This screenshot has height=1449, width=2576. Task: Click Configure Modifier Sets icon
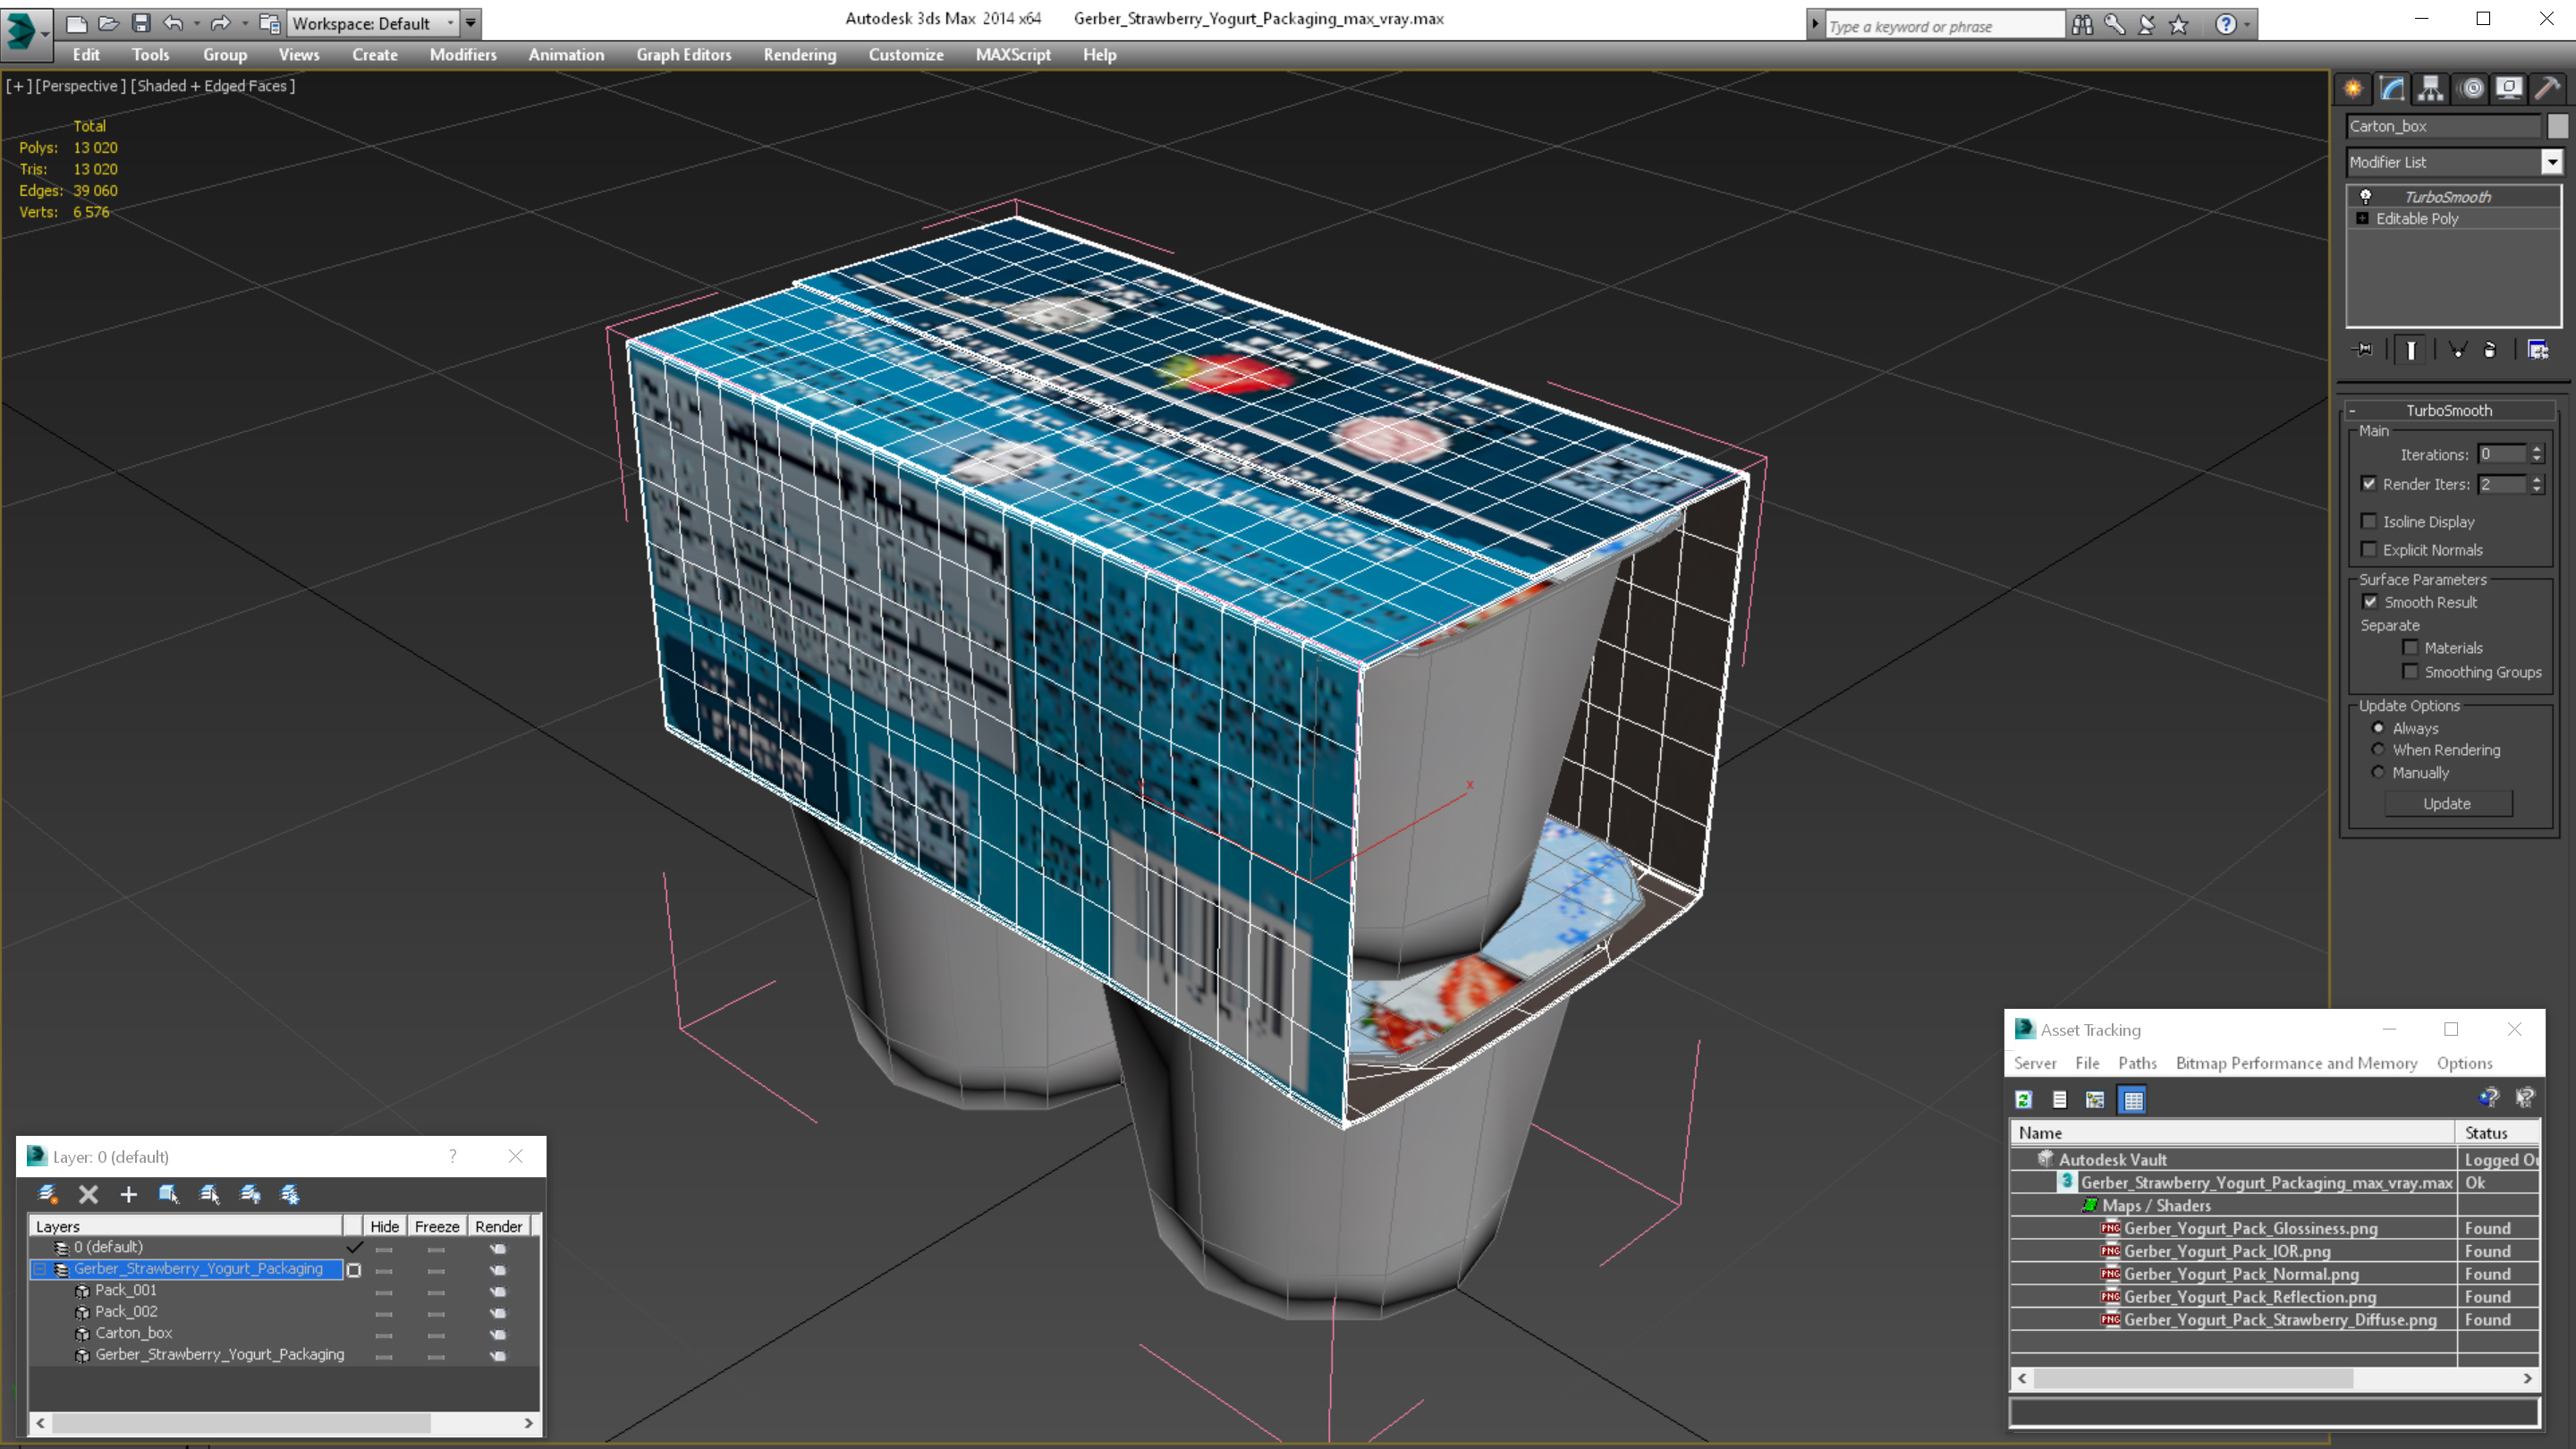(x=2538, y=350)
